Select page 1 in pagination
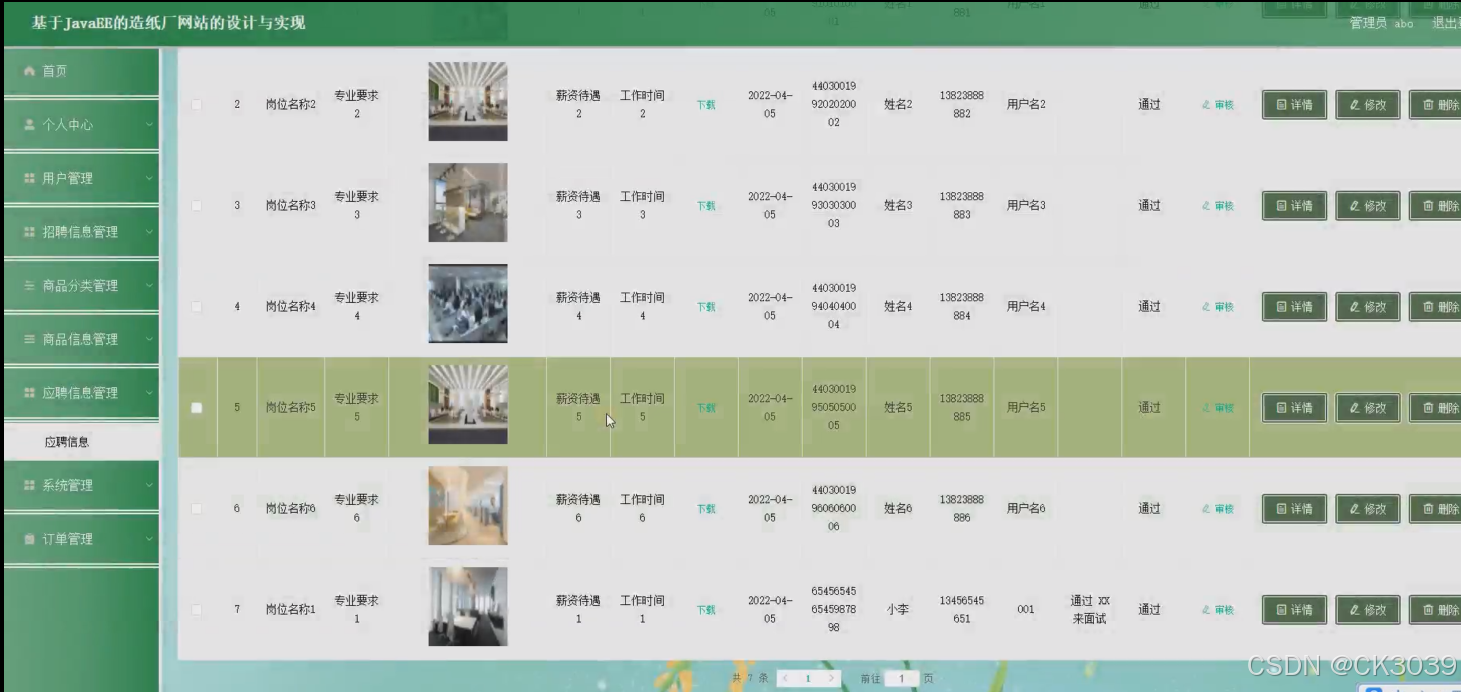This screenshot has height=692, width=1461. coord(808,678)
